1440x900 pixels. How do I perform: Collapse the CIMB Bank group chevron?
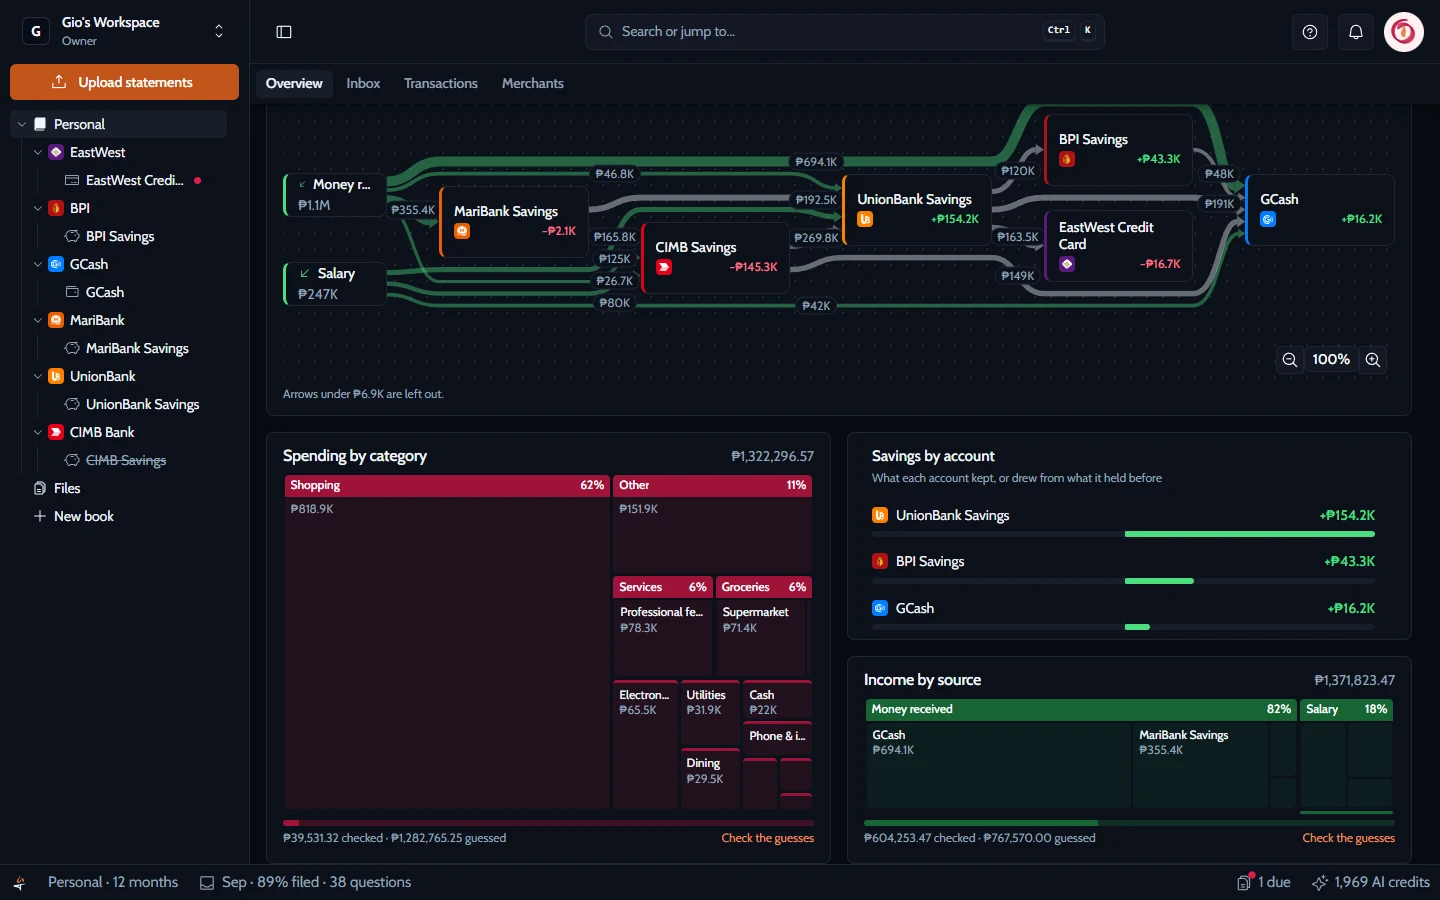[38, 432]
